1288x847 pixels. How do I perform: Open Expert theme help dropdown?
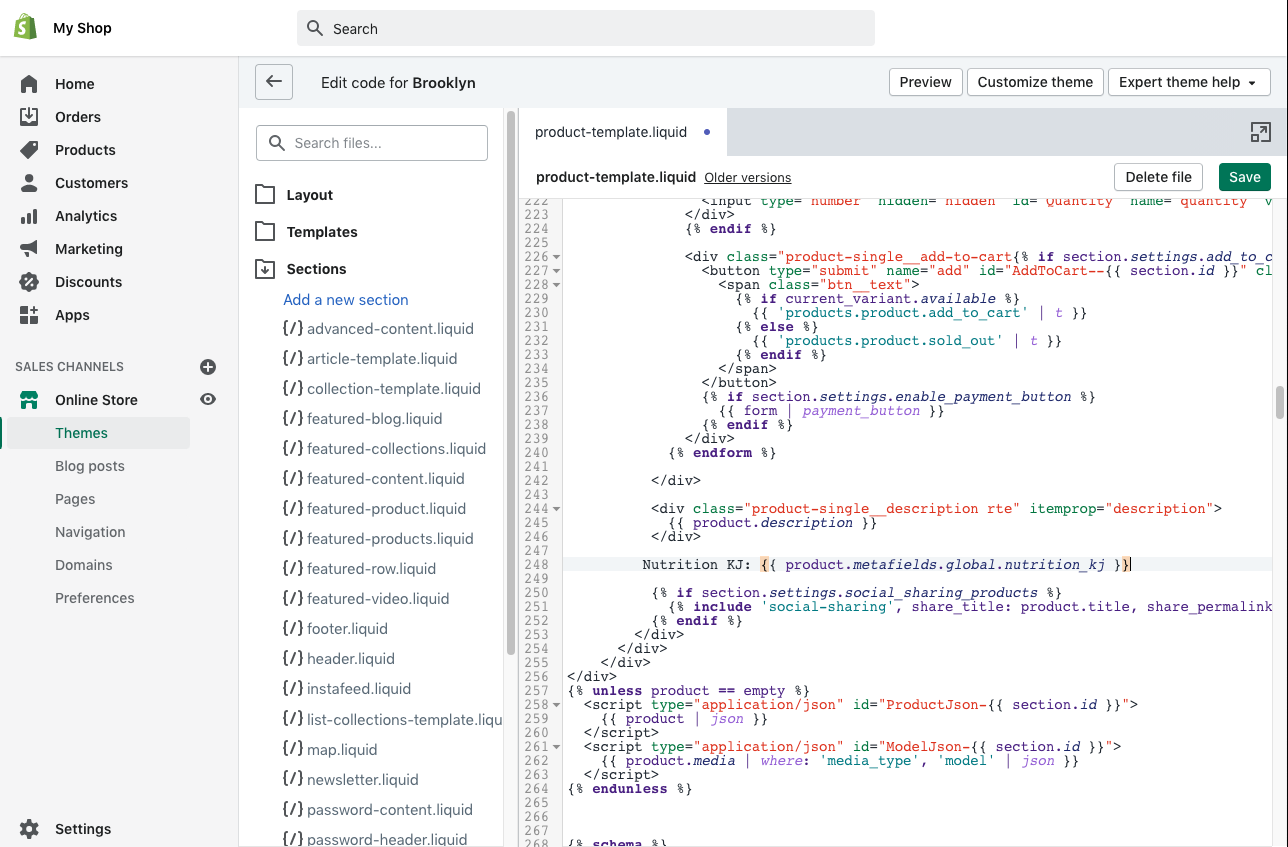1188,82
